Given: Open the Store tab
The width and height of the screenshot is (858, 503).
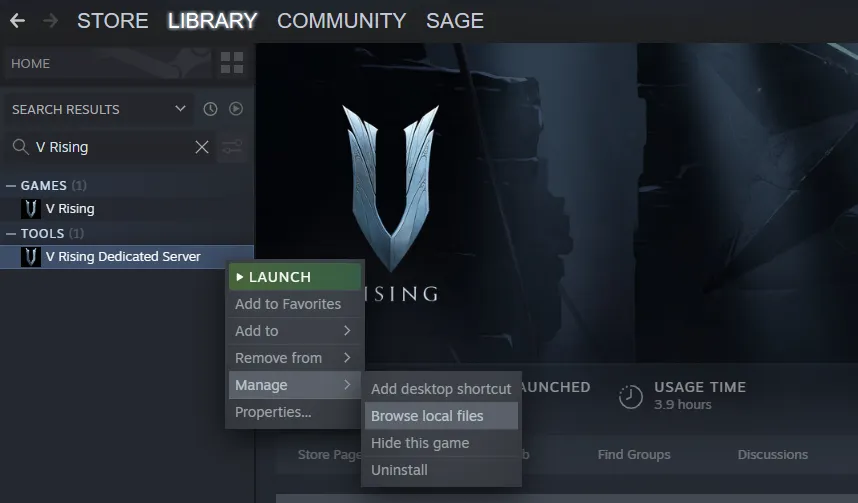Looking at the screenshot, I should coord(113,21).
